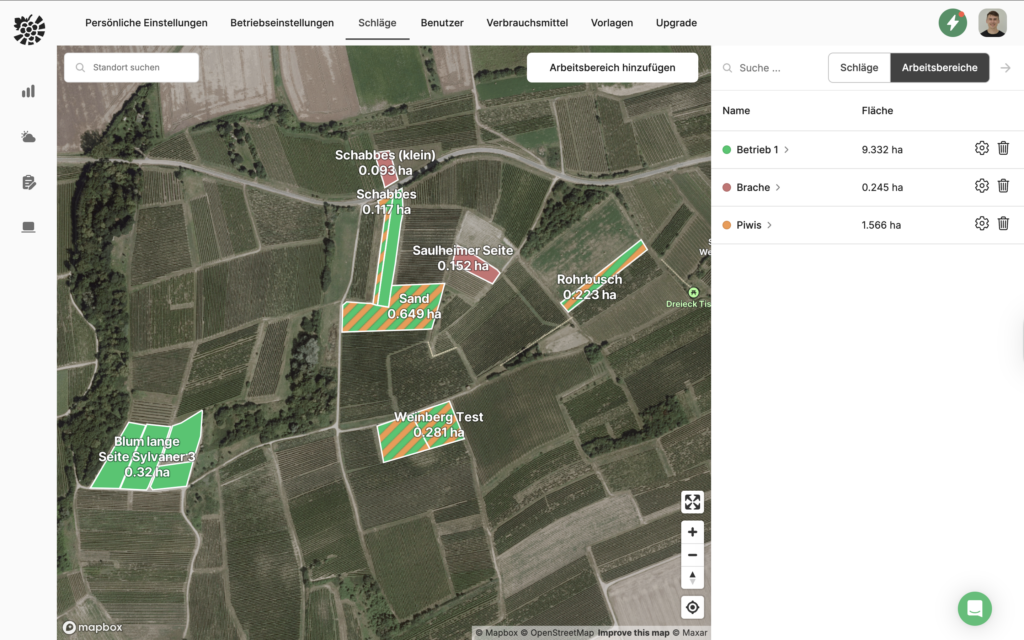Image resolution: width=1024 pixels, height=640 pixels.
Task: Open the statistics bar chart sidebar icon
Action: coord(28,91)
